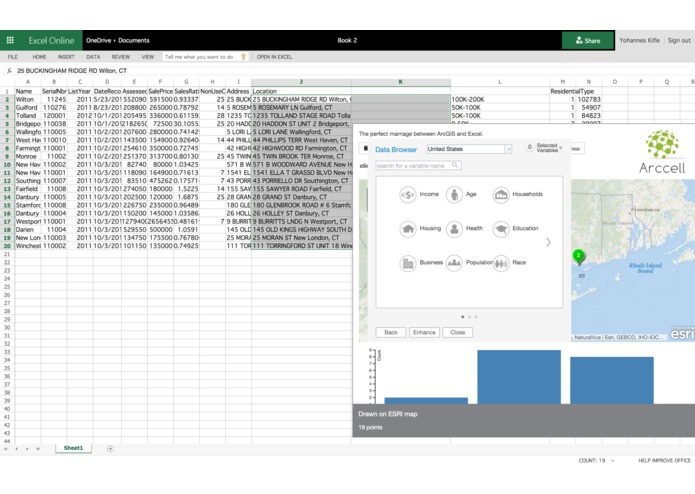Open the OneDrive breadcrumb link
Screen dimensions: 695x494
(98, 40)
